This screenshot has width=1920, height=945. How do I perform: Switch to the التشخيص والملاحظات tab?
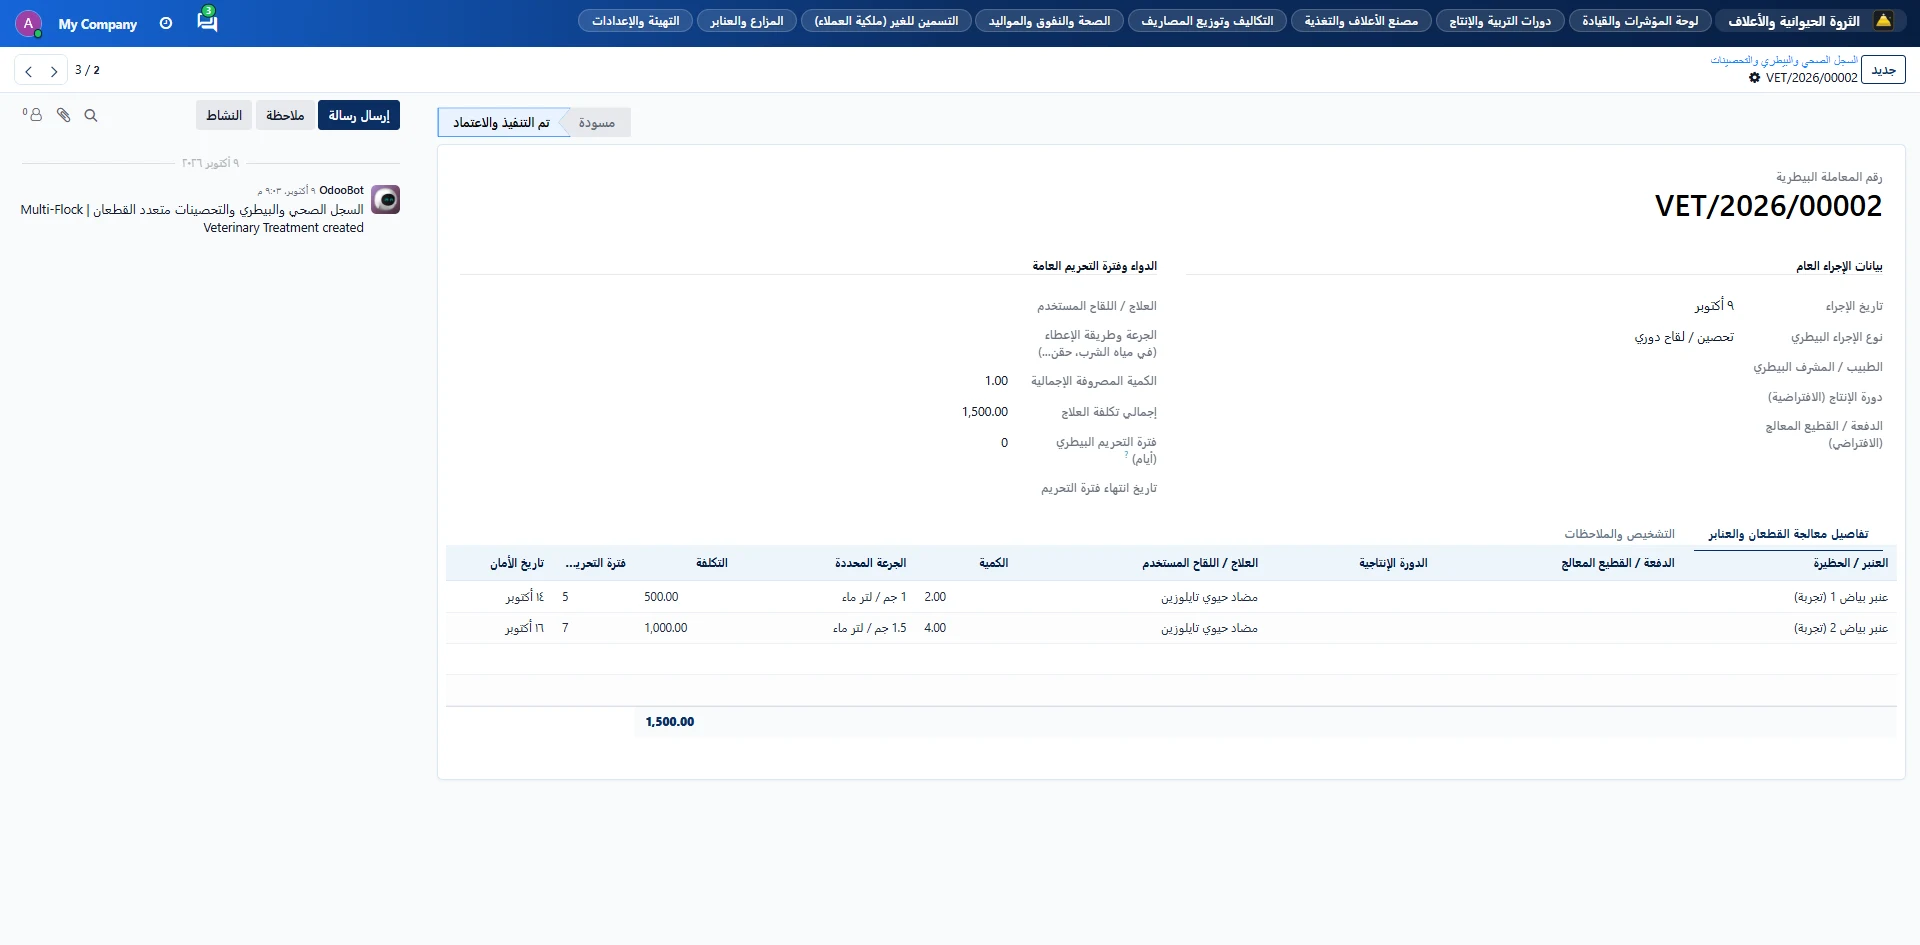coord(1619,534)
